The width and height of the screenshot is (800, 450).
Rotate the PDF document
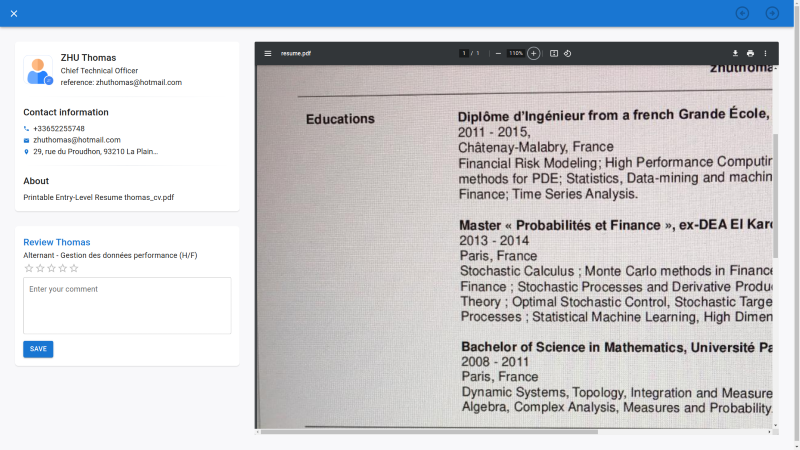coord(567,53)
